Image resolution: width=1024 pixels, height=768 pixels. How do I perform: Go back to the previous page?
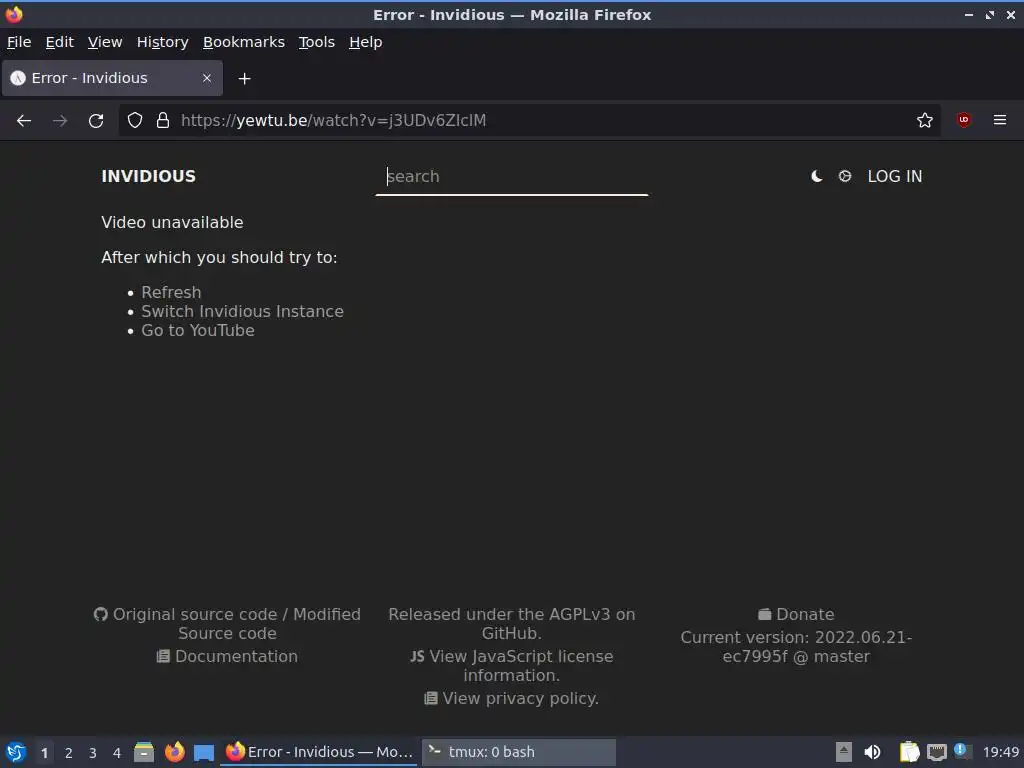tap(24, 120)
